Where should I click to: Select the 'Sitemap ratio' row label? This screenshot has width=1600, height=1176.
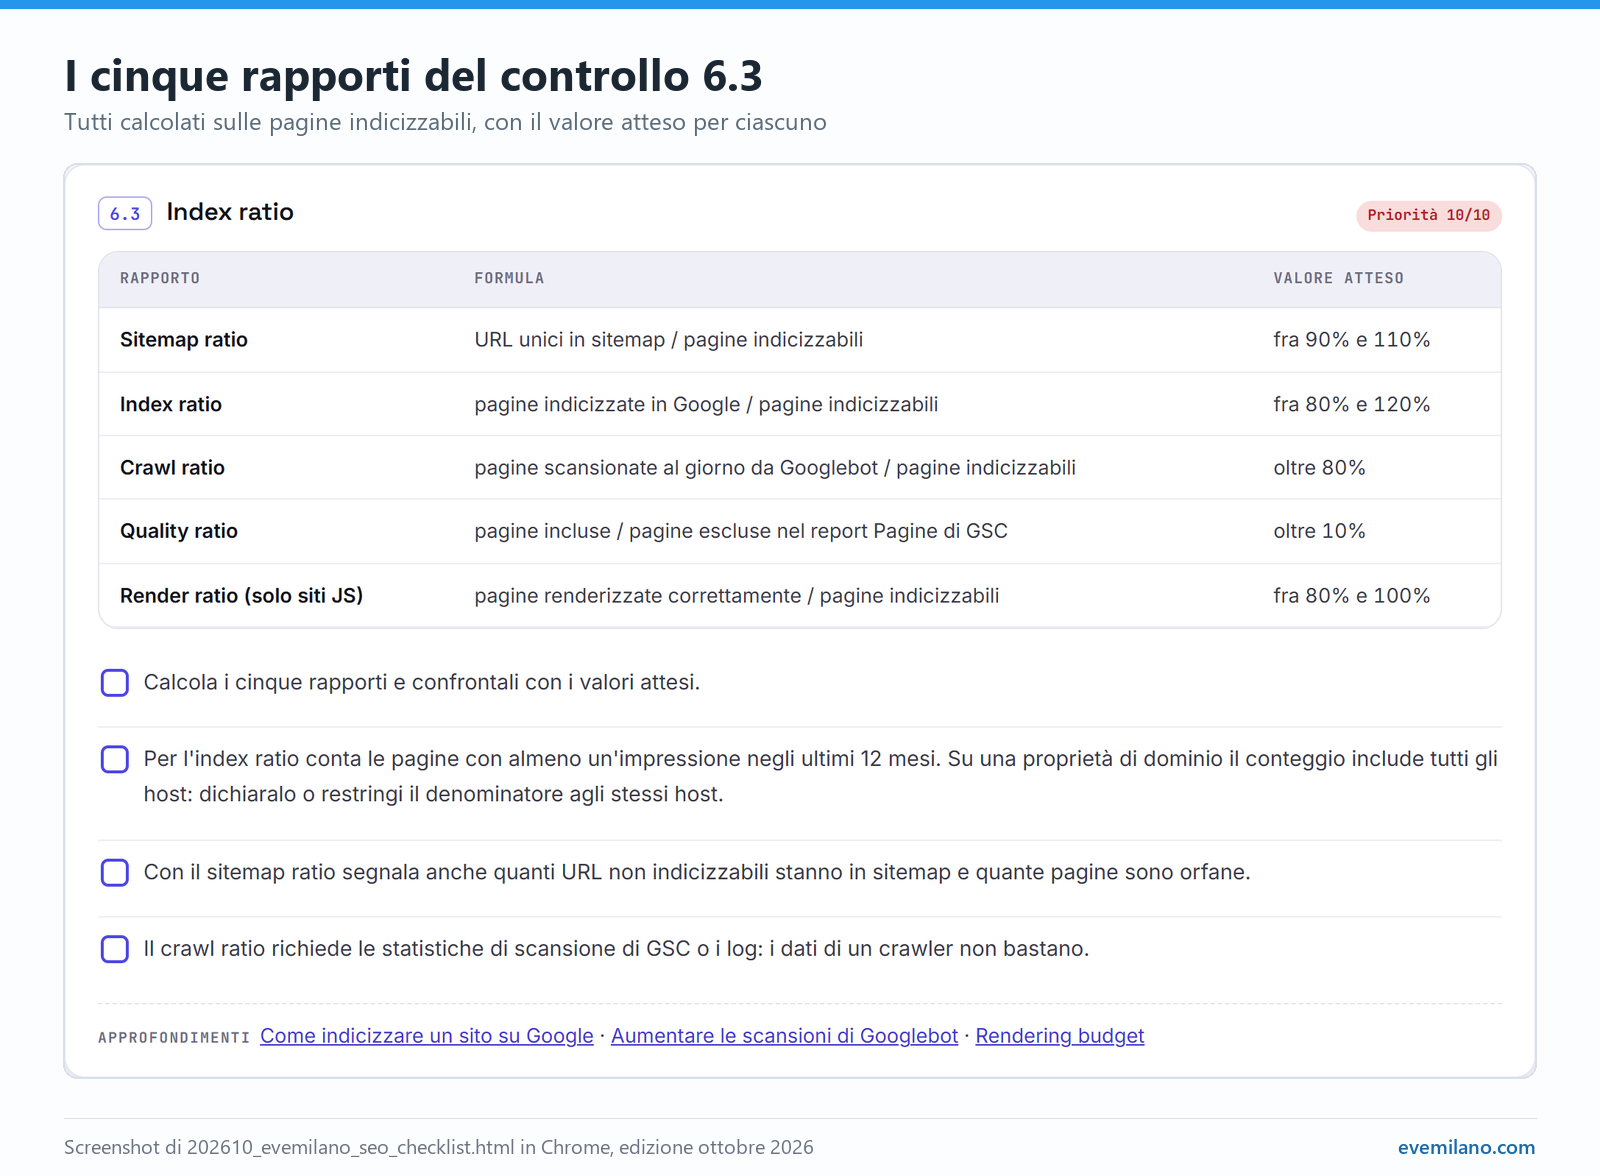click(x=184, y=340)
